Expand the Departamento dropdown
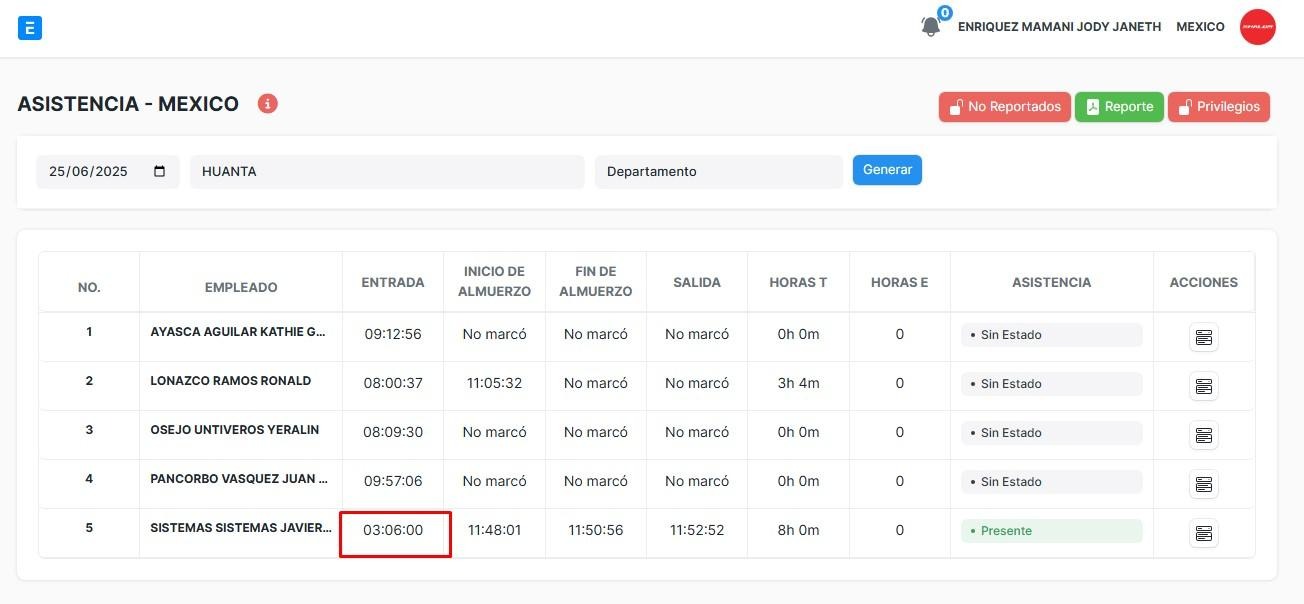Screen dimensions: 1304x604 (x=718, y=172)
